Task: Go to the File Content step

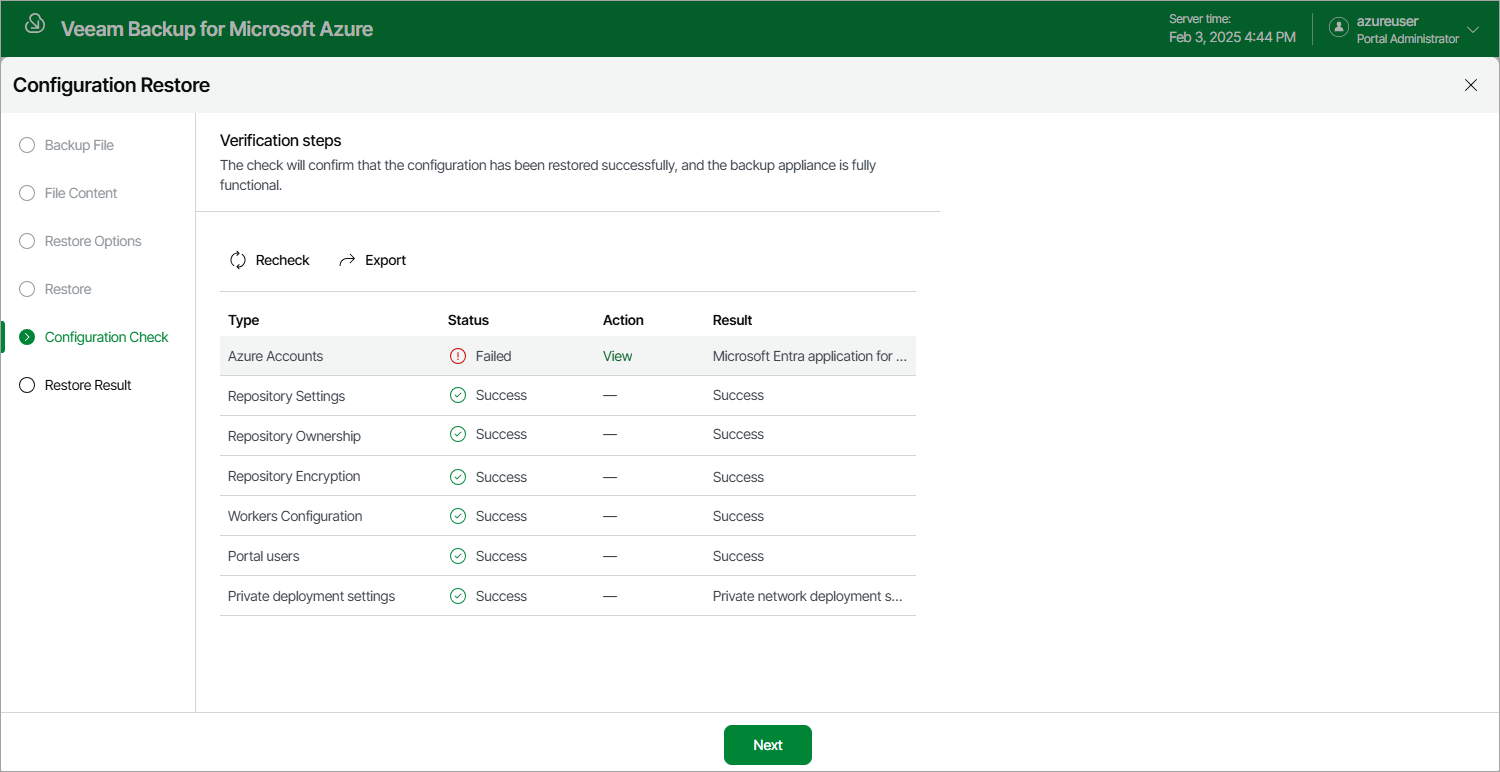Action: pos(81,193)
